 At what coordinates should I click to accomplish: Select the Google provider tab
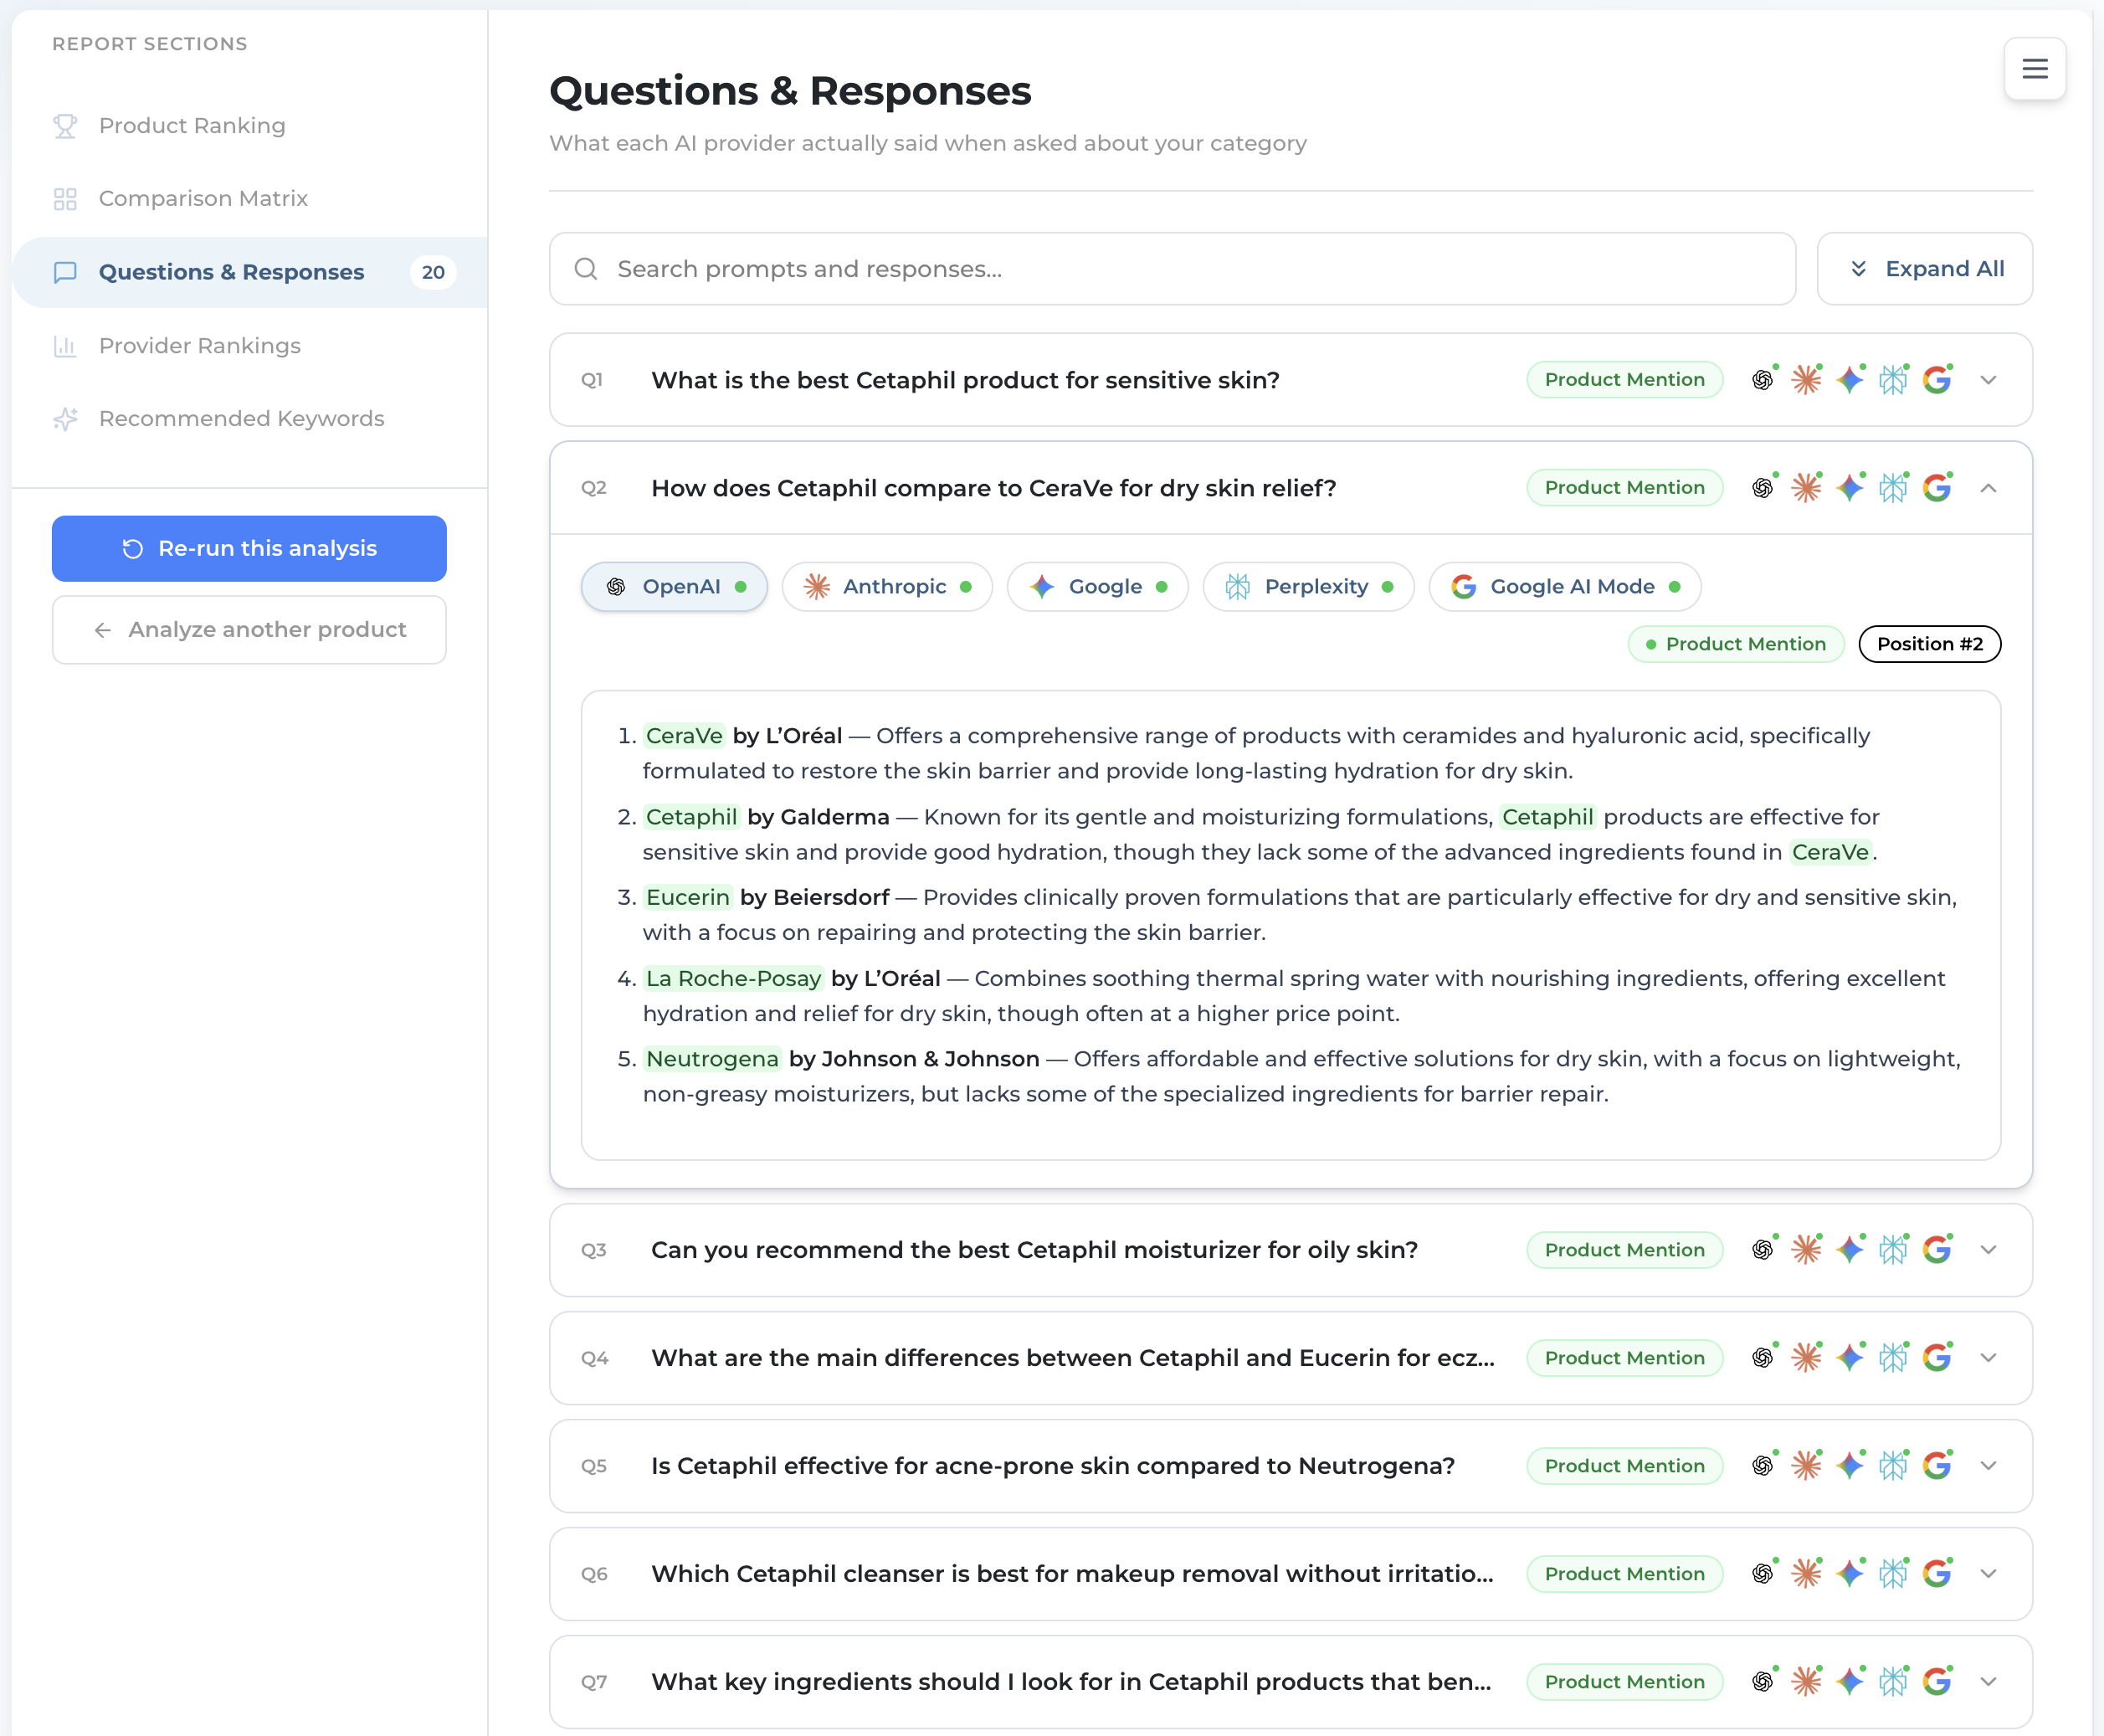click(1097, 587)
